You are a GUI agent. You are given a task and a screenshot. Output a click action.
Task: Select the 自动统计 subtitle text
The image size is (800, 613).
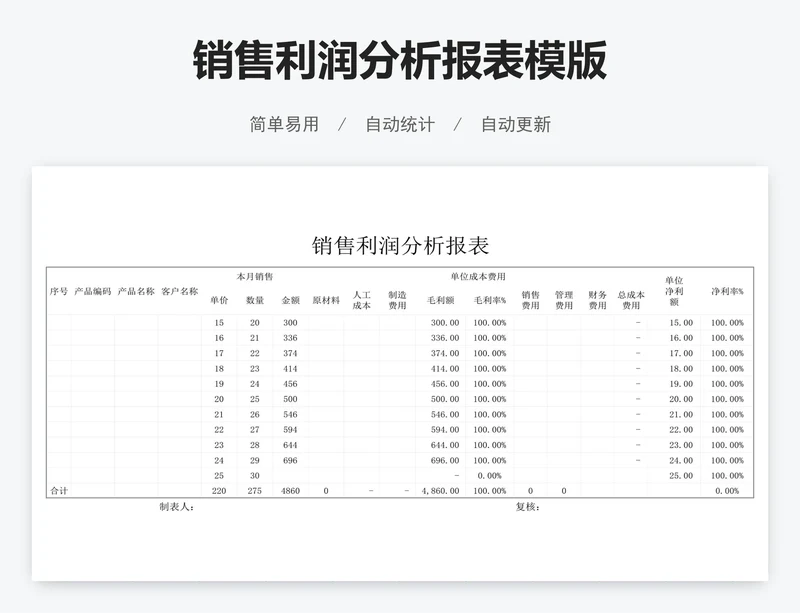click(400, 124)
